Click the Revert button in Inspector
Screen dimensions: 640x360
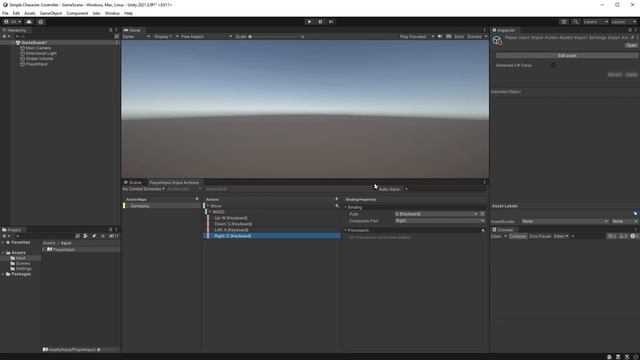[x=615, y=75]
